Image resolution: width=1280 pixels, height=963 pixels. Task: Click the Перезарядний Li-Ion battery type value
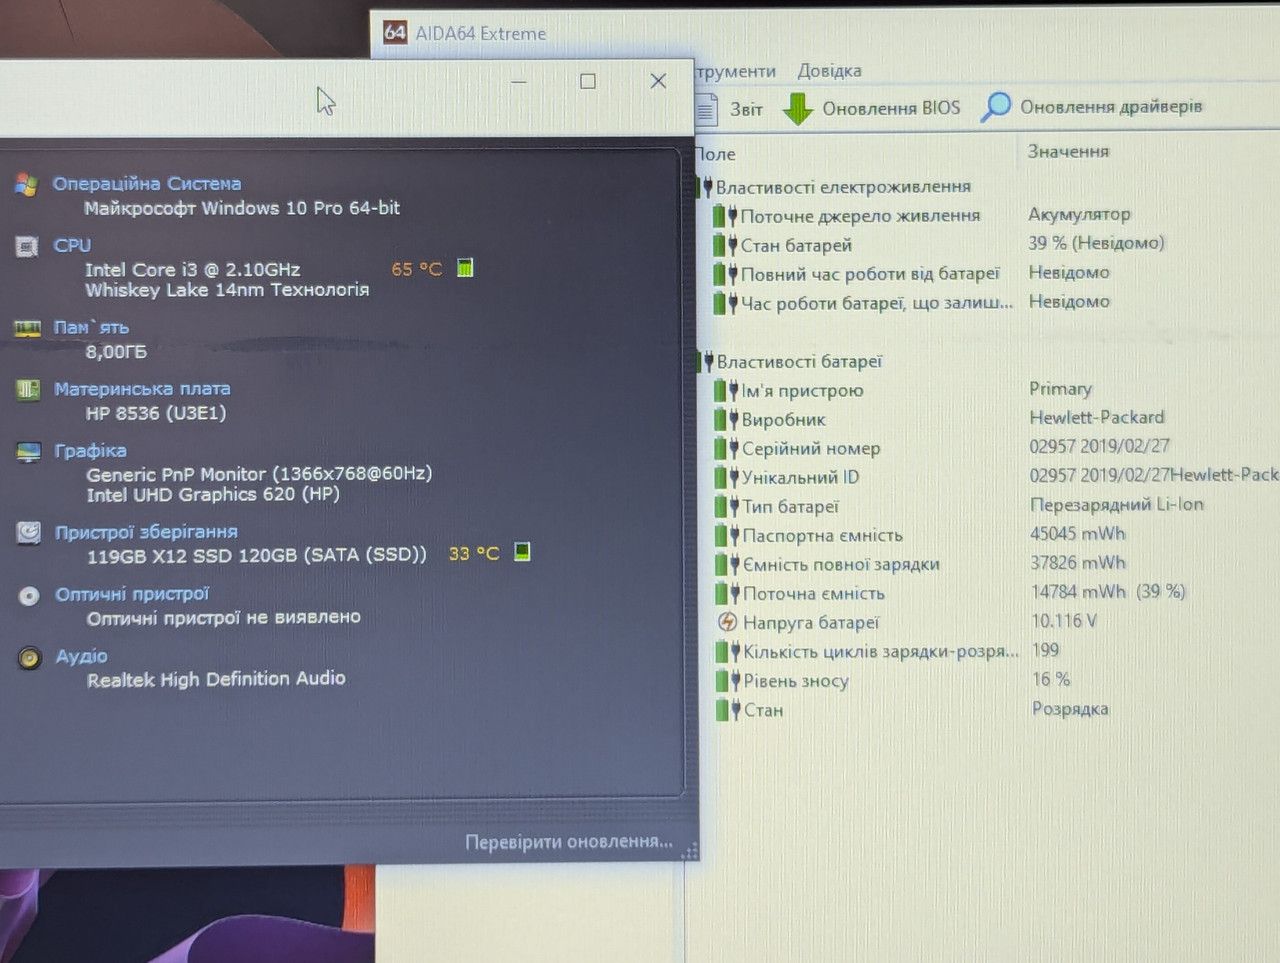(x=1117, y=504)
